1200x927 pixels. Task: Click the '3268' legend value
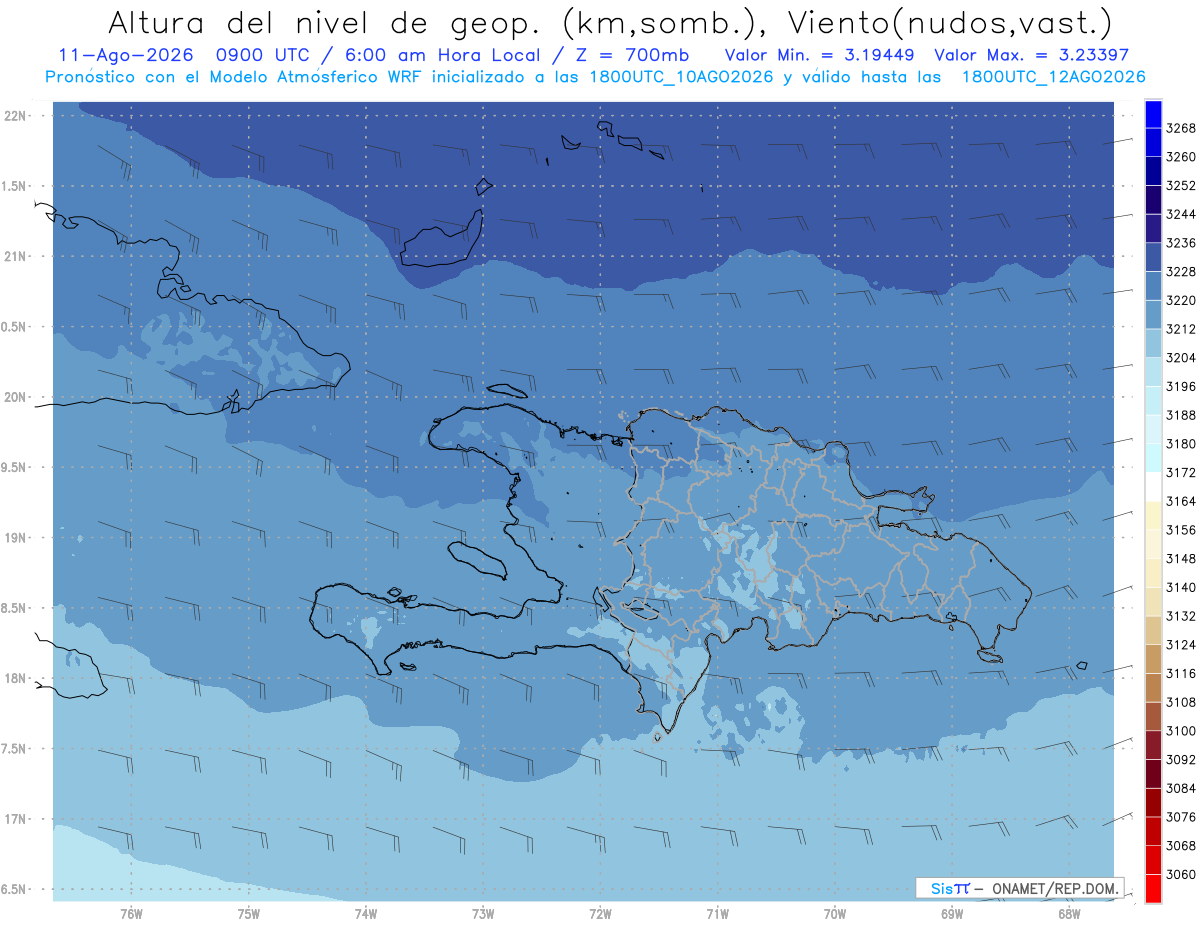1180,128
